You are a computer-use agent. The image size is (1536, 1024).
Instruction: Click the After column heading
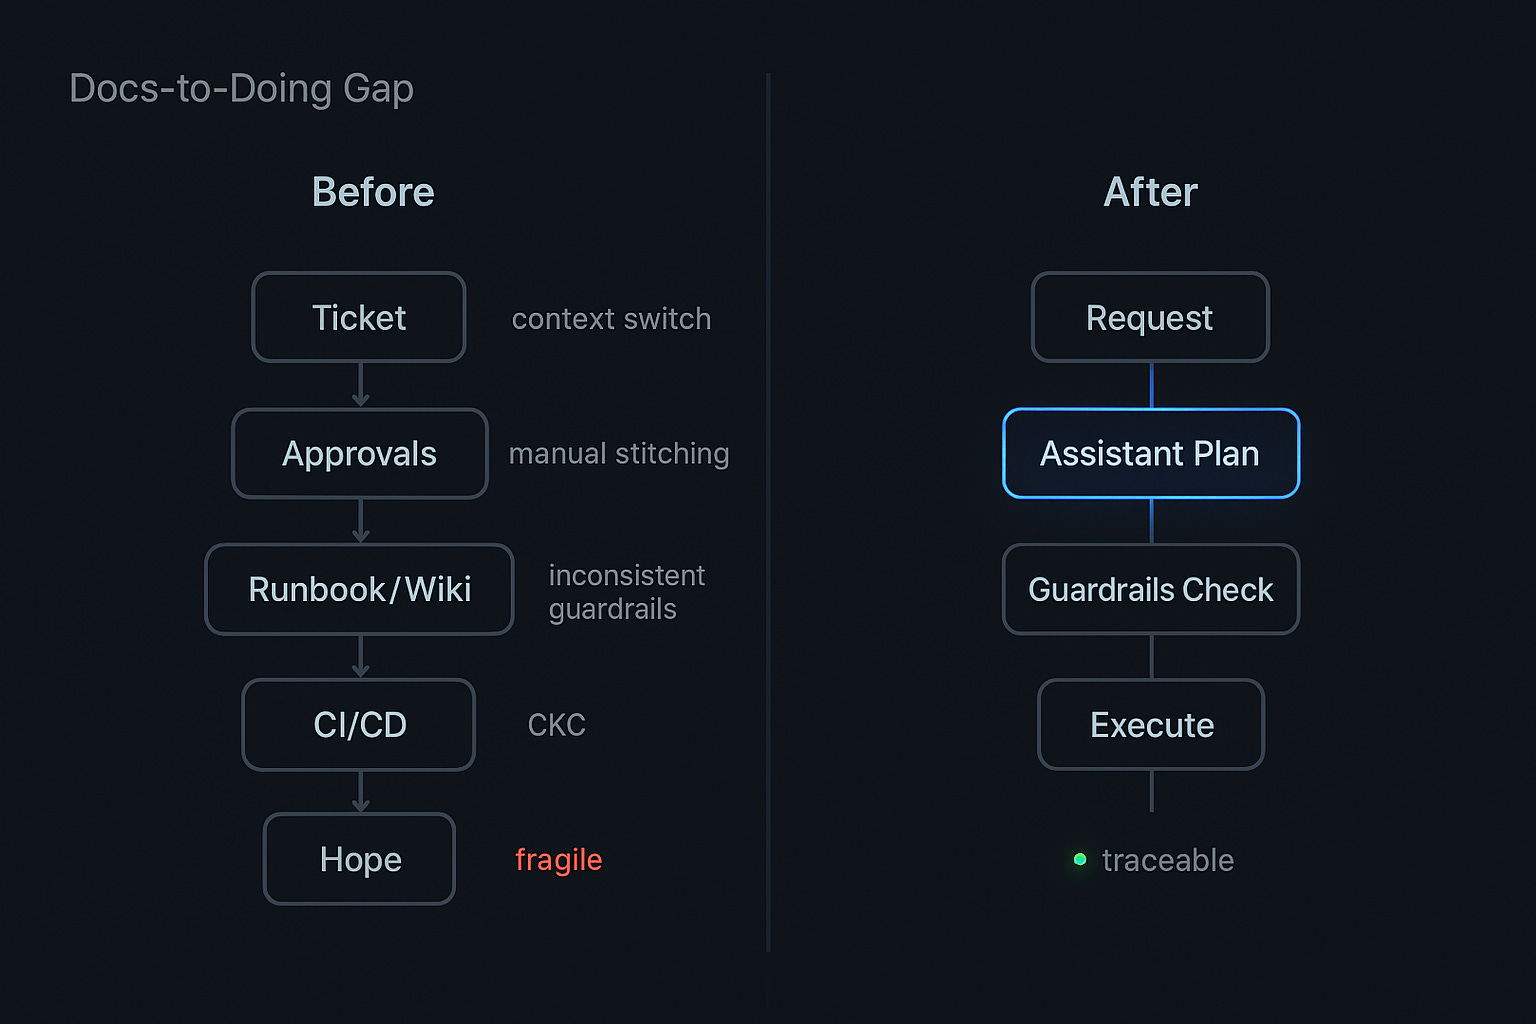click(1150, 192)
